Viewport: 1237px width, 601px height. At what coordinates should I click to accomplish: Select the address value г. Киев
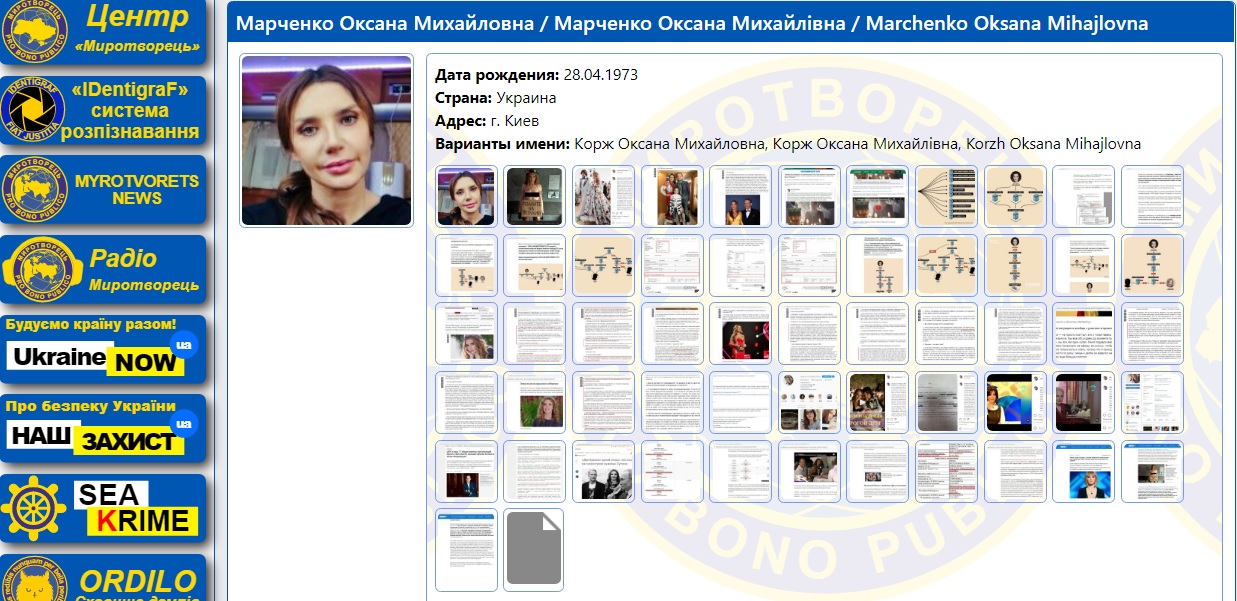[514, 121]
